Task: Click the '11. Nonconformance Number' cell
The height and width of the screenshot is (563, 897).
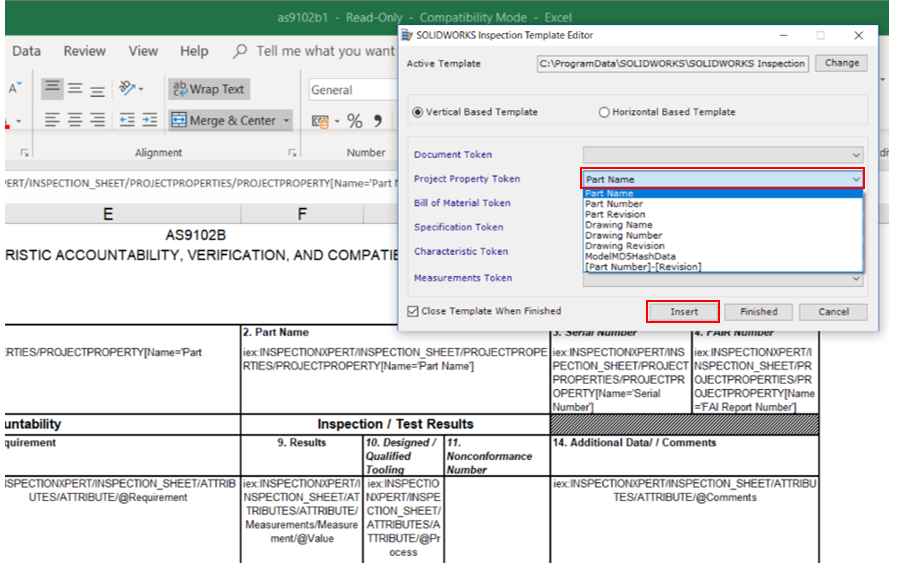Action: click(497, 456)
